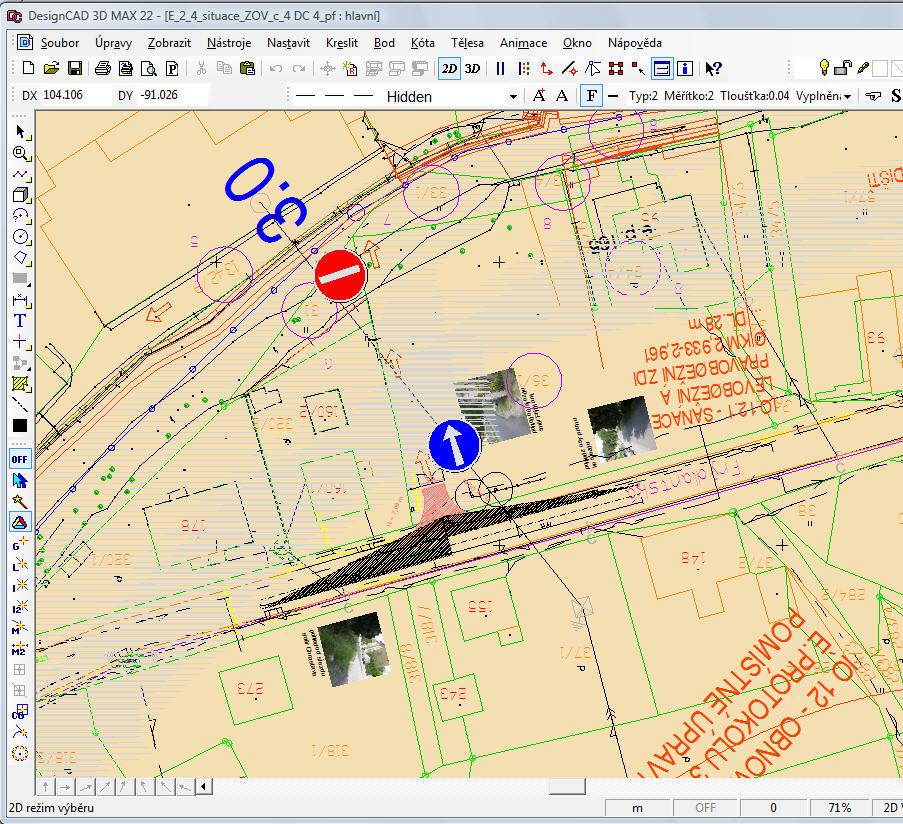
Task: Enable Midpoint snap marked M
Action: pos(20,628)
